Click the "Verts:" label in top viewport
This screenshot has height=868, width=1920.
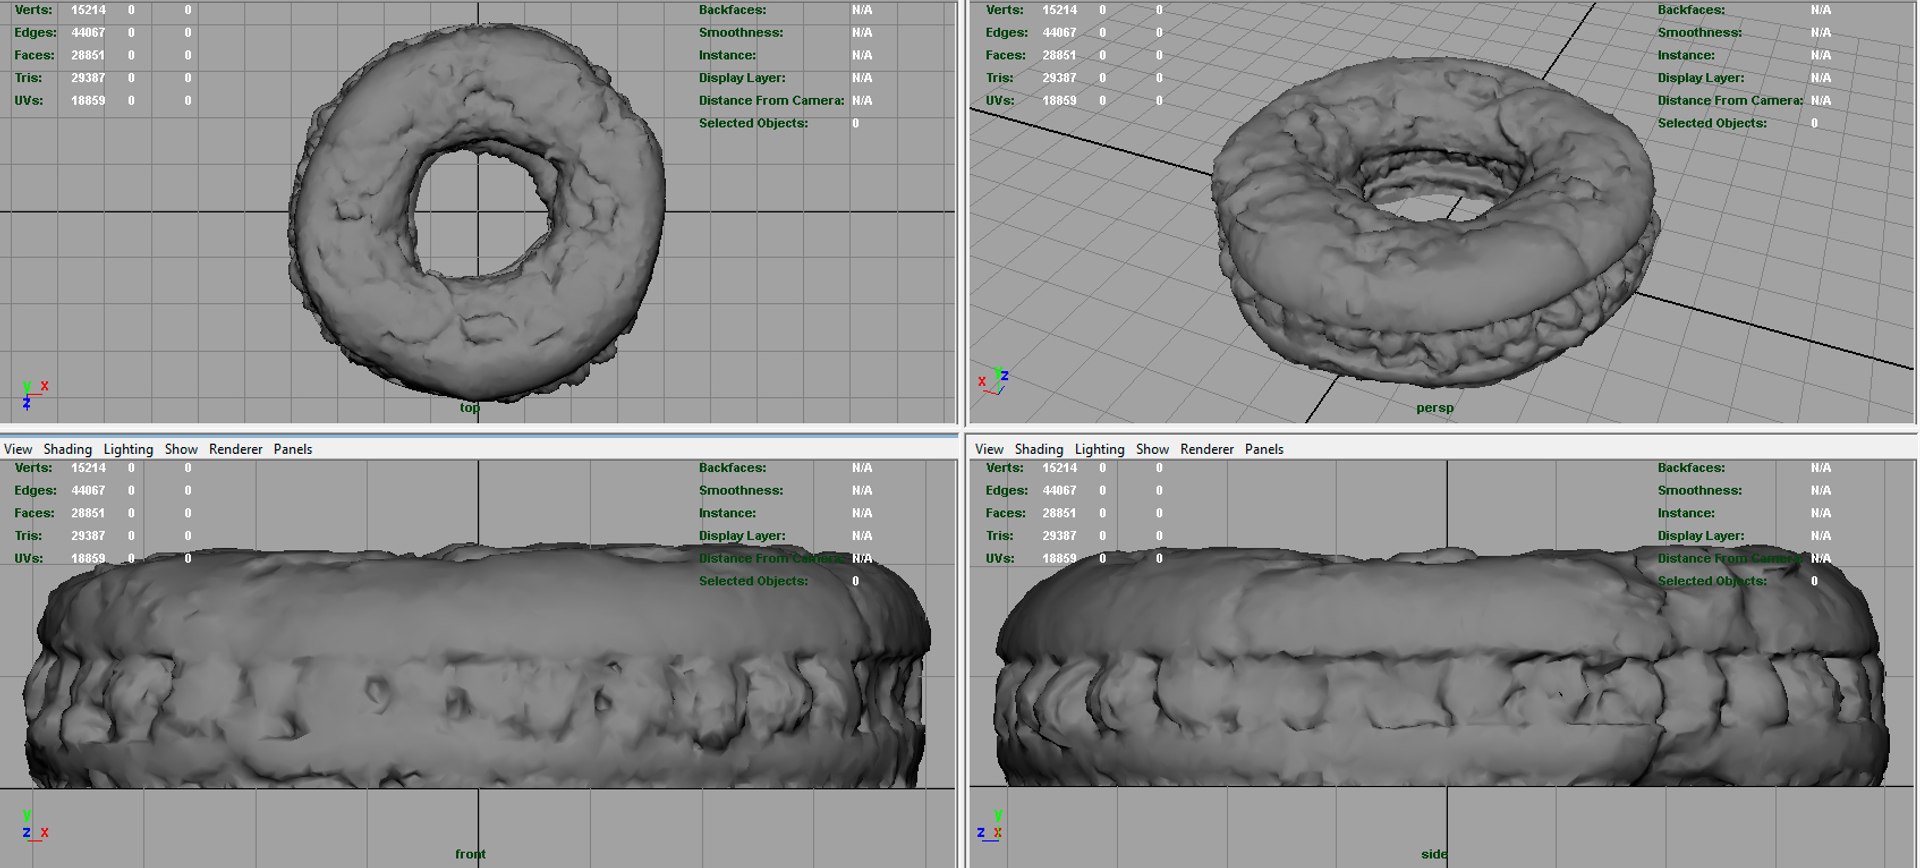(31, 10)
